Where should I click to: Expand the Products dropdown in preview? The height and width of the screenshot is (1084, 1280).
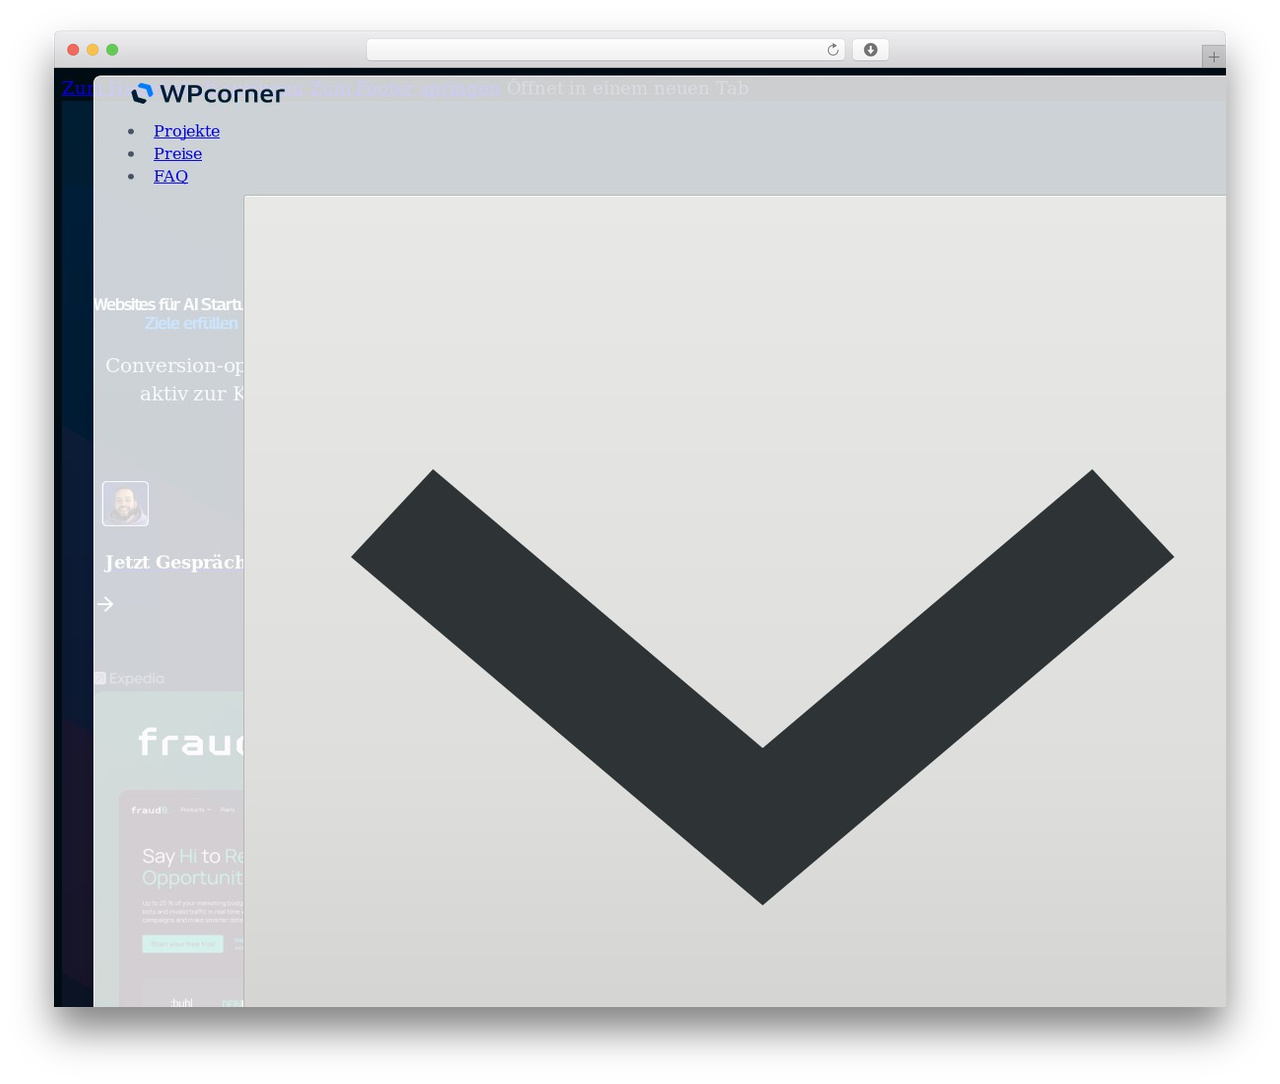pos(195,810)
